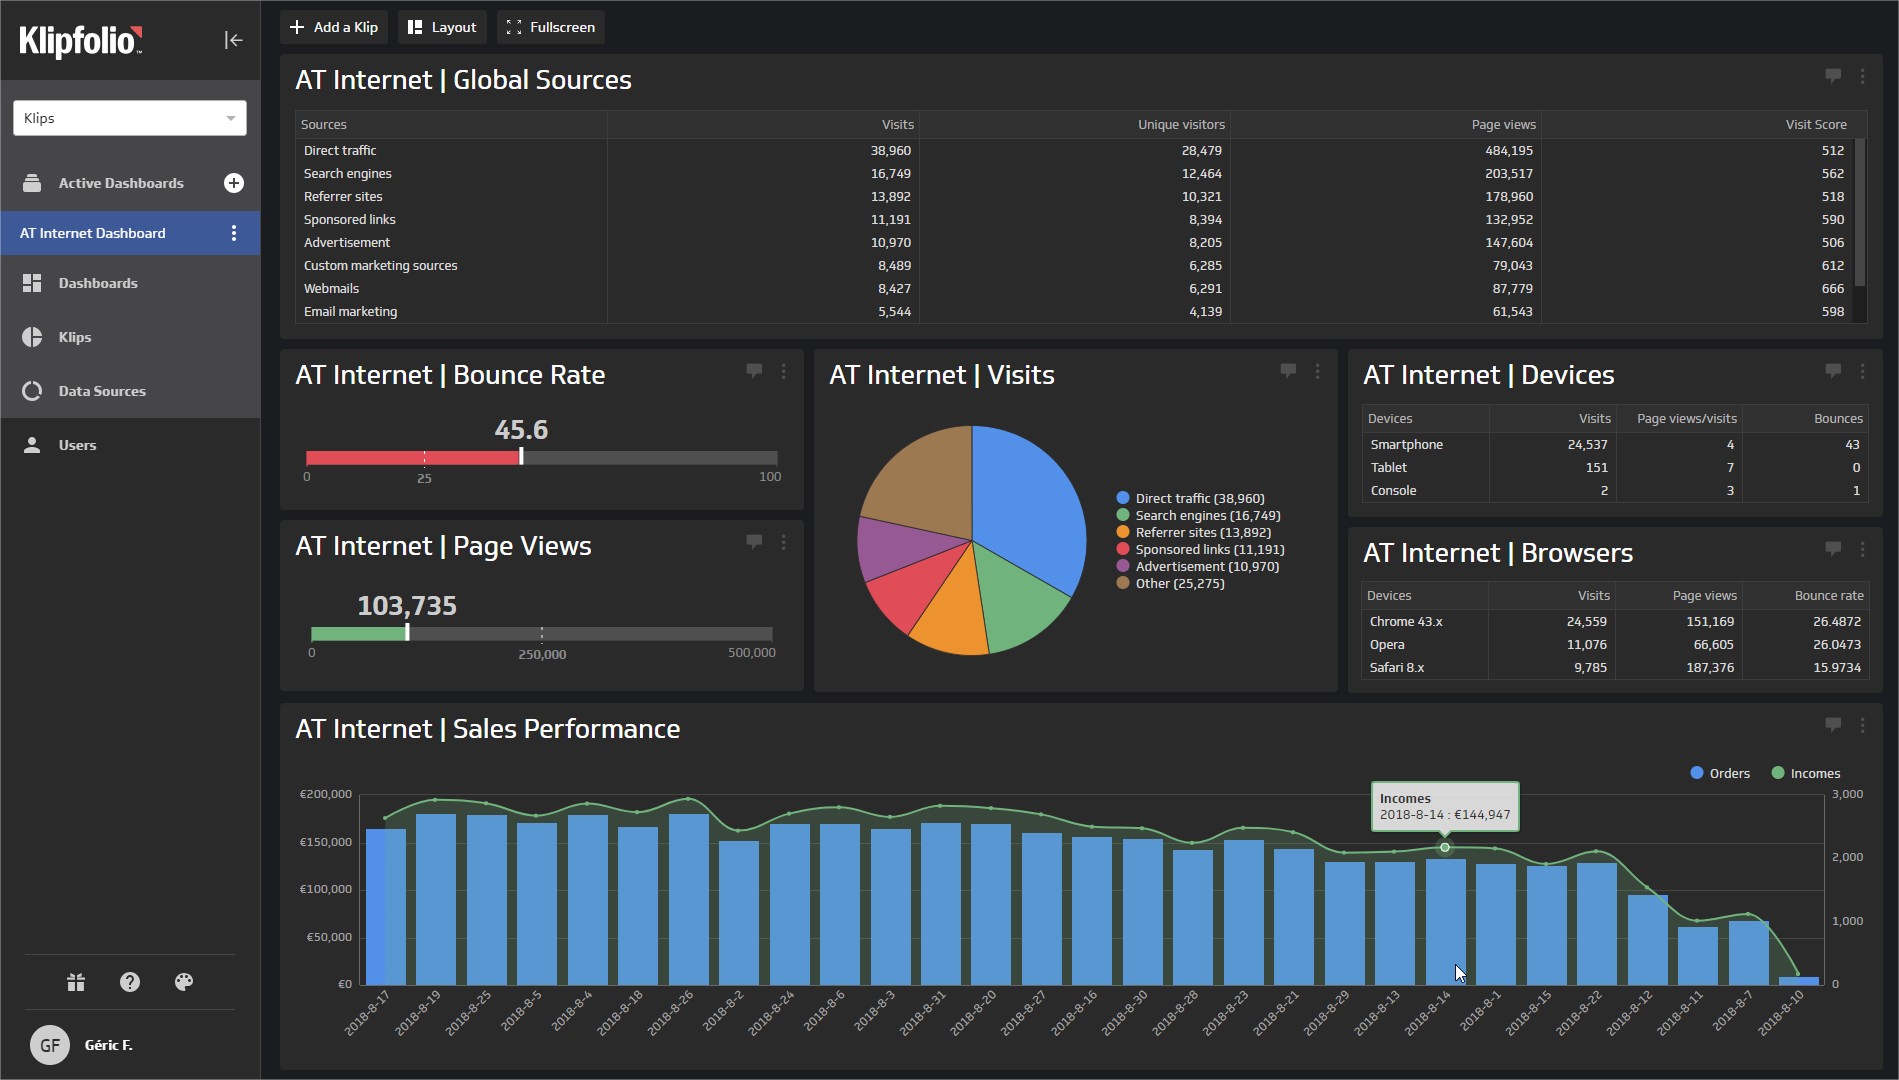Collapse the left sidebar with arrow icon
1899x1080 pixels.
click(233, 40)
